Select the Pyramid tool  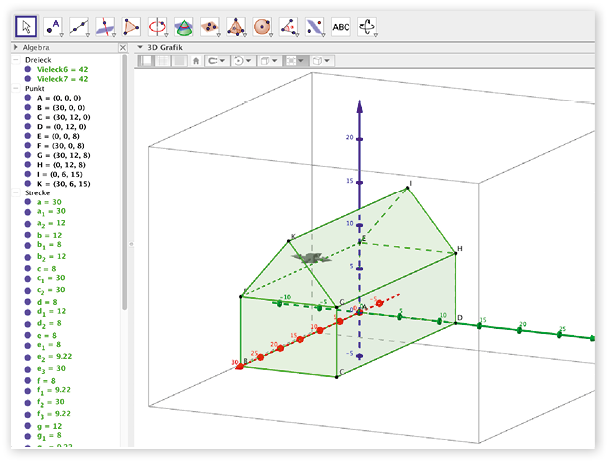tap(236, 26)
